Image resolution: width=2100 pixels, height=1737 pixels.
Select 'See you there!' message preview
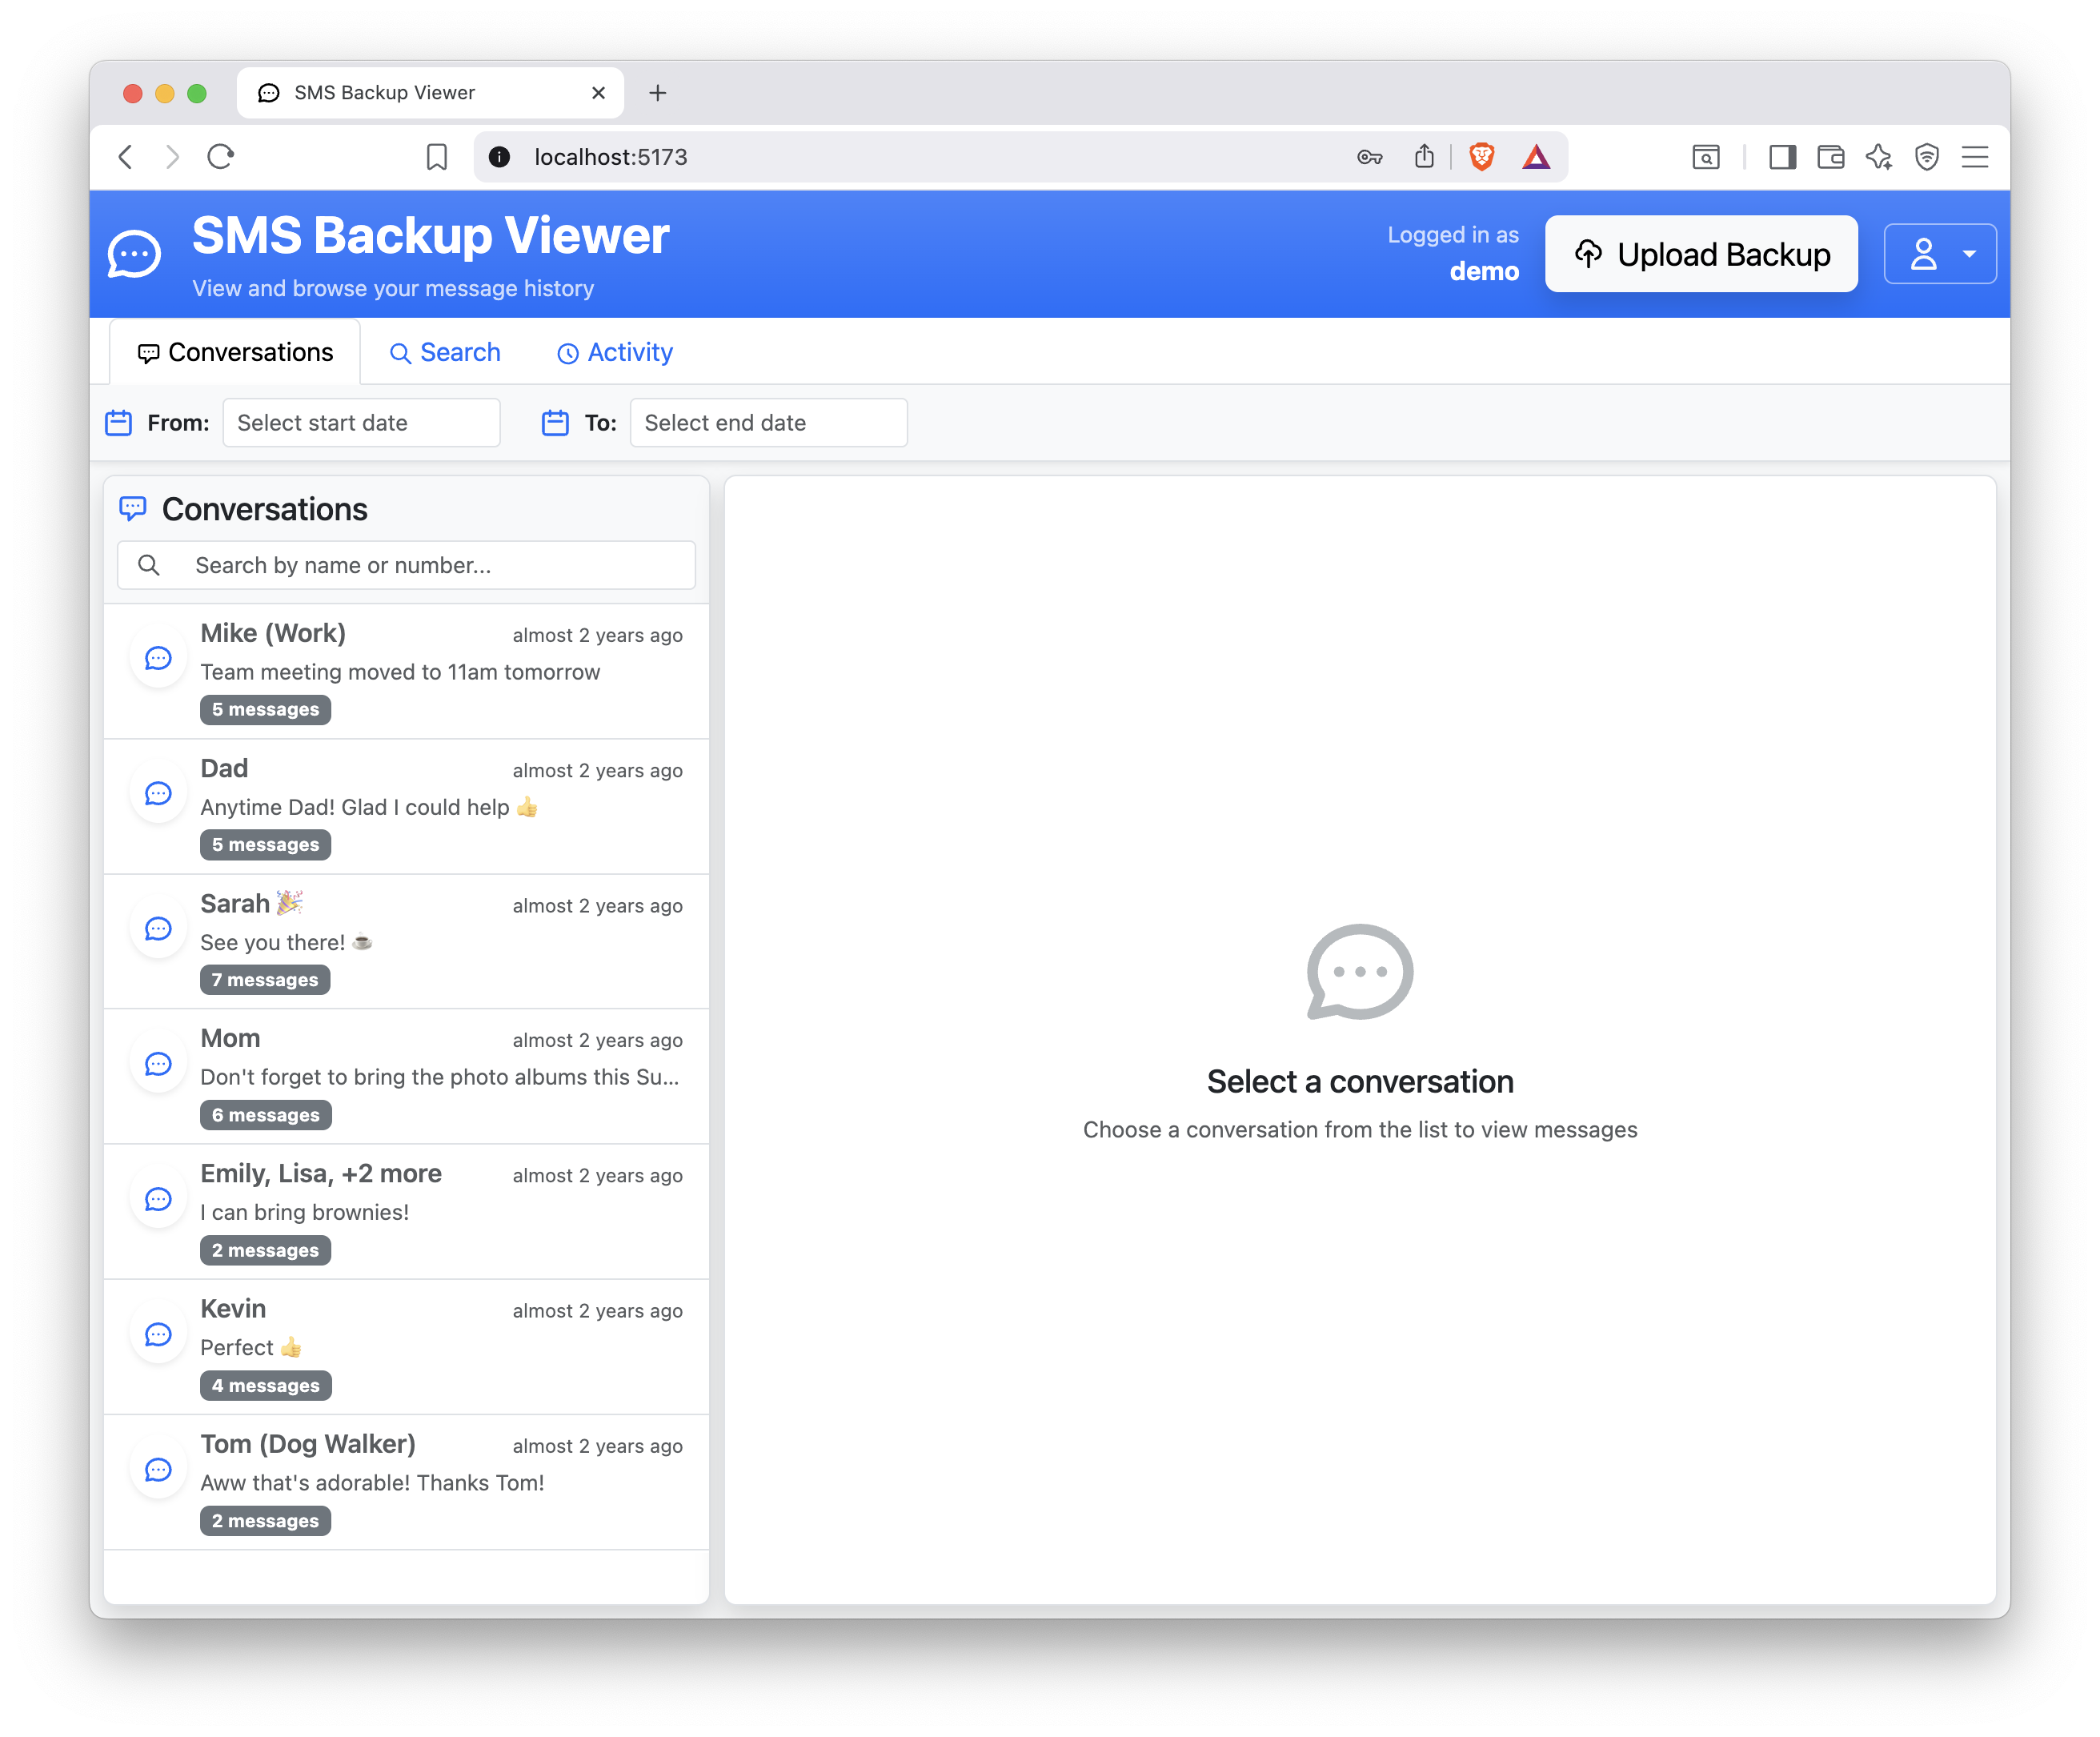coord(287,942)
